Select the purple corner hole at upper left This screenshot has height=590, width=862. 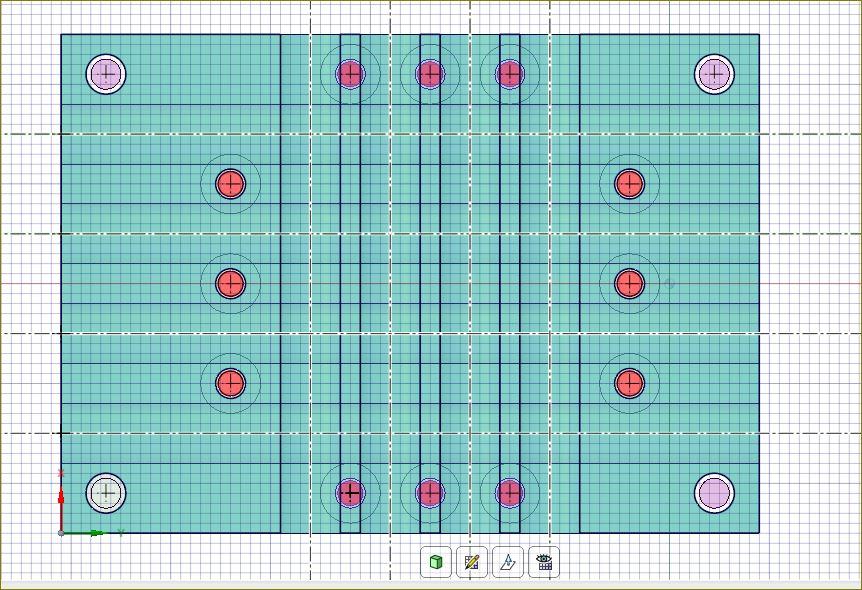click(x=106, y=74)
